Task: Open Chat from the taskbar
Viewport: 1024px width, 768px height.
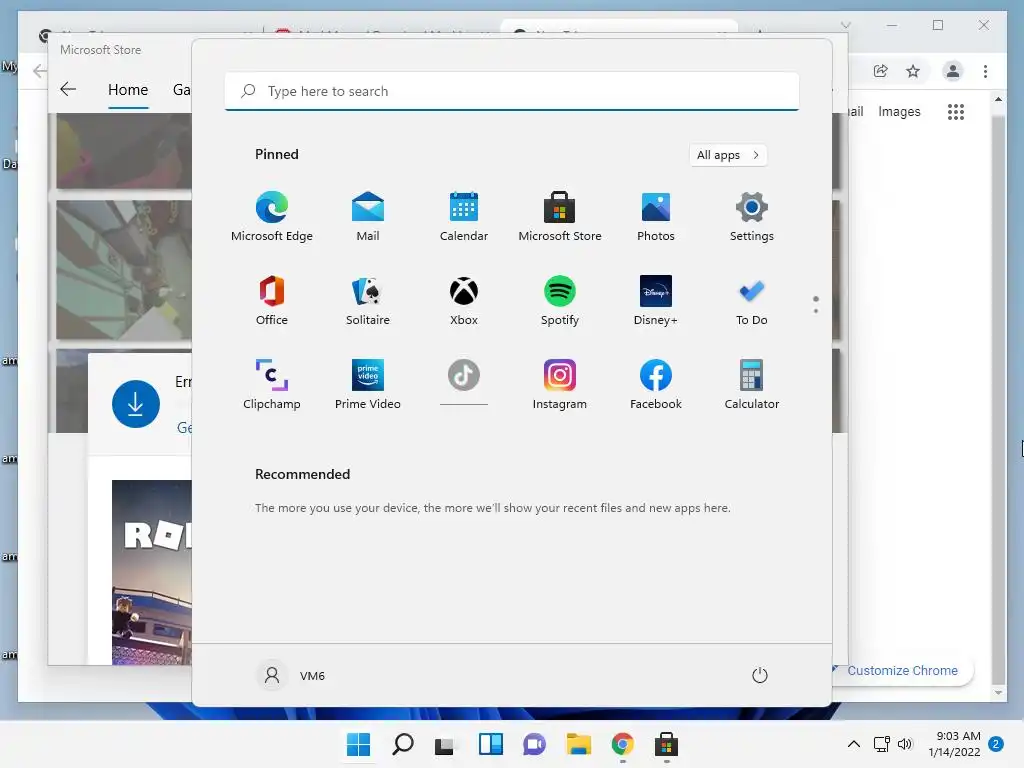Action: (534, 744)
